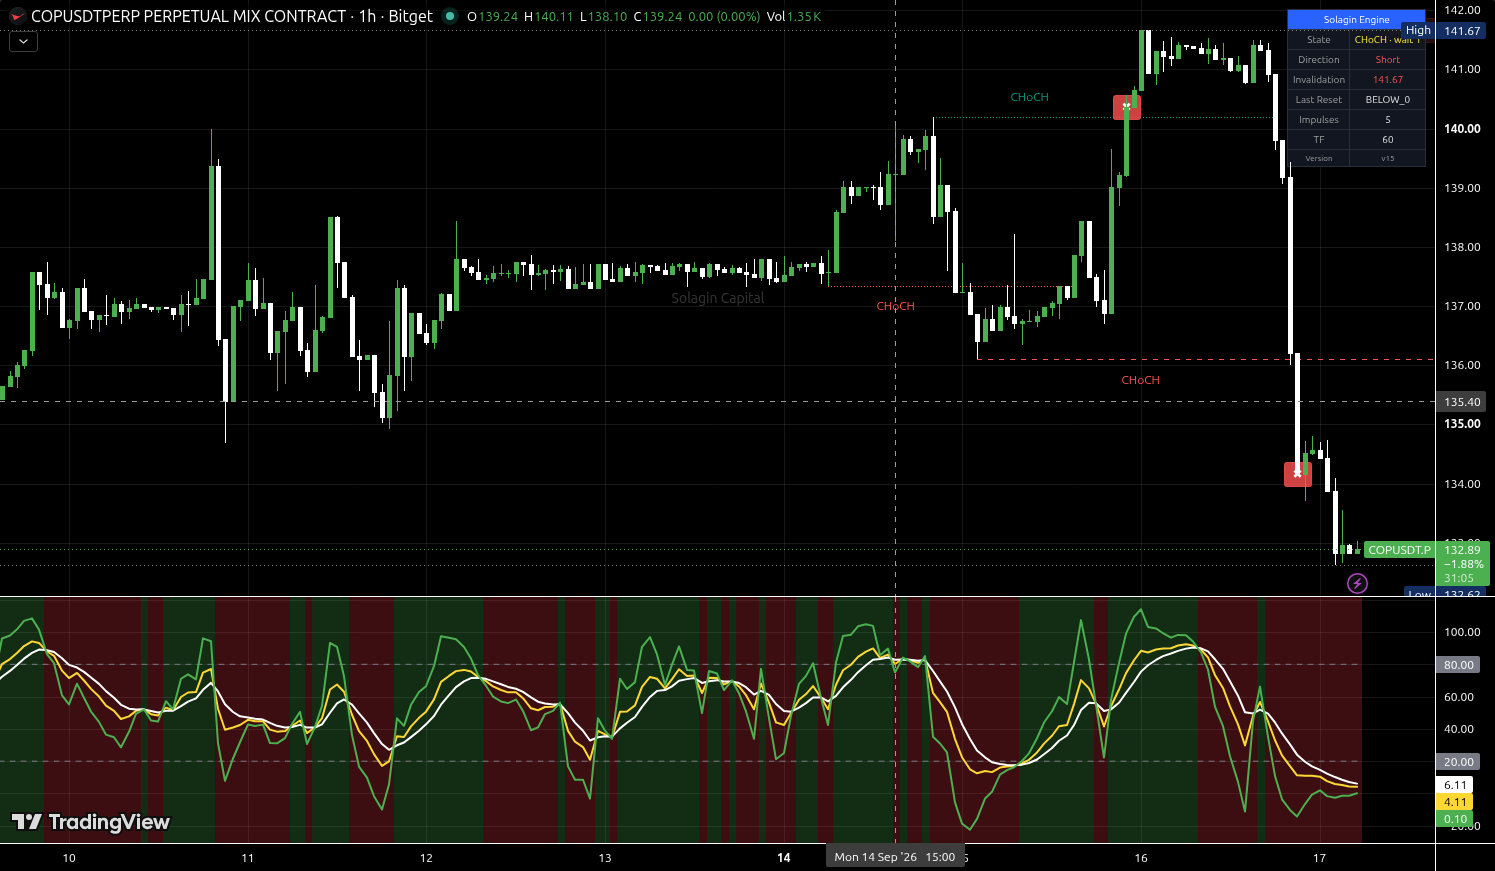Viewport: 1495px width, 871px height.
Task: Click the COPUSDT.P current price tag
Action: 1399,550
